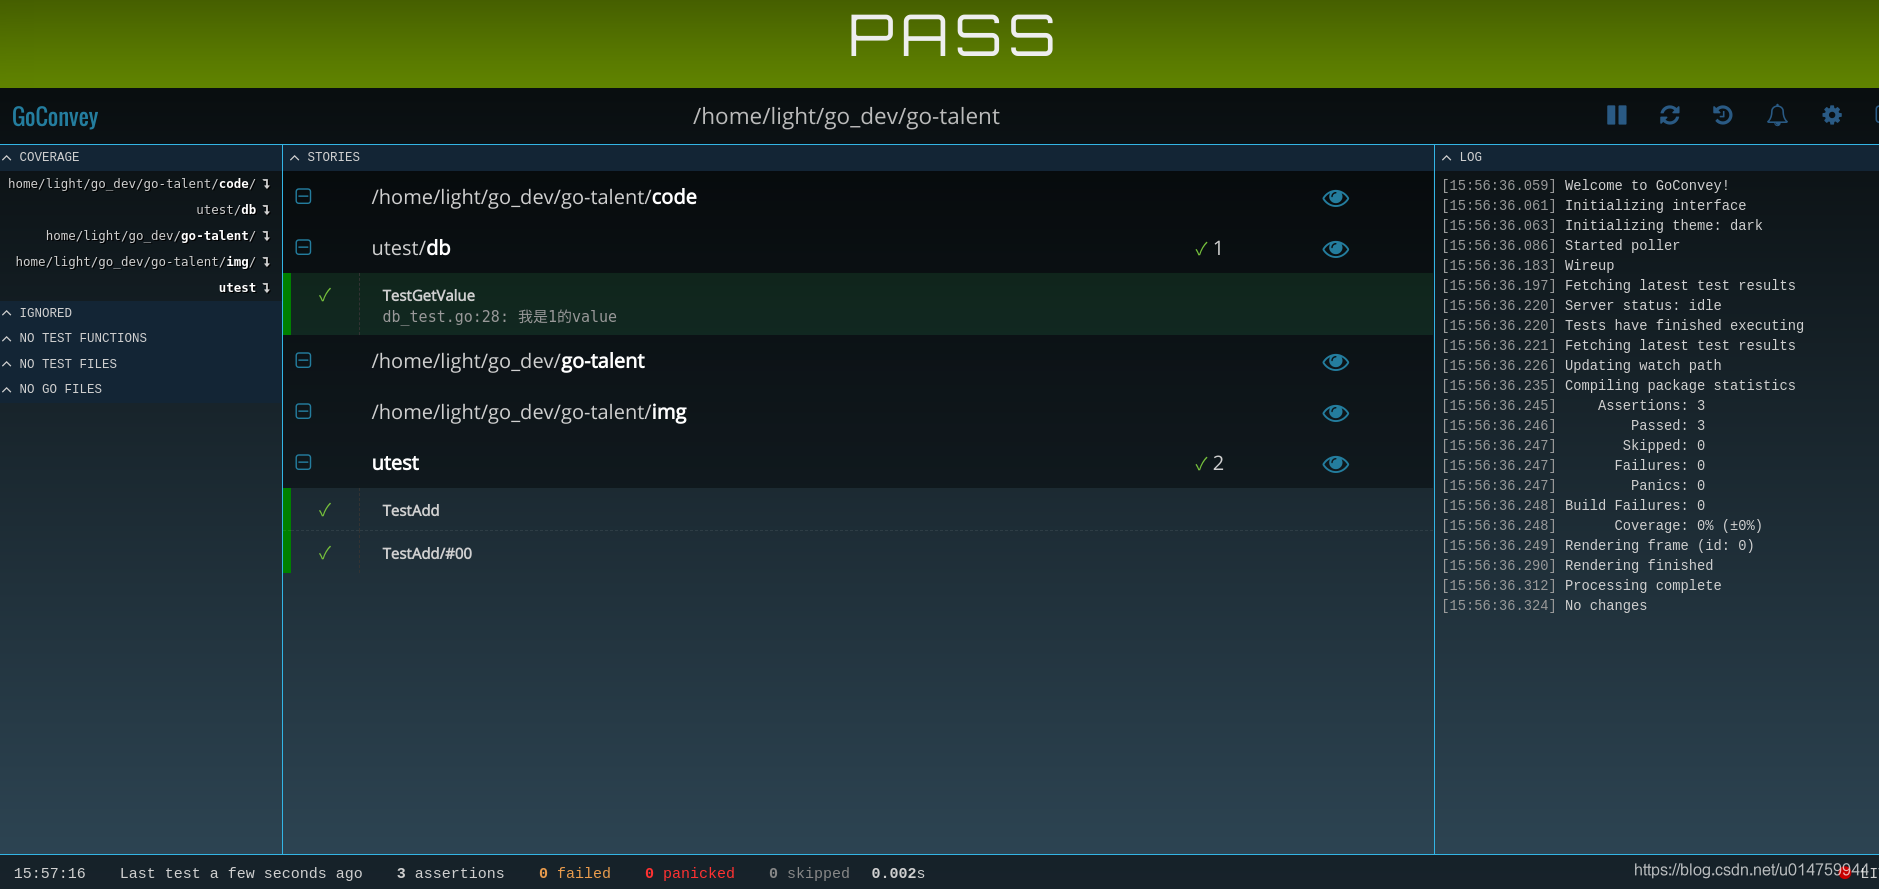Click passed count on utest
The width and height of the screenshot is (1879, 889).
[x=1209, y=463]
